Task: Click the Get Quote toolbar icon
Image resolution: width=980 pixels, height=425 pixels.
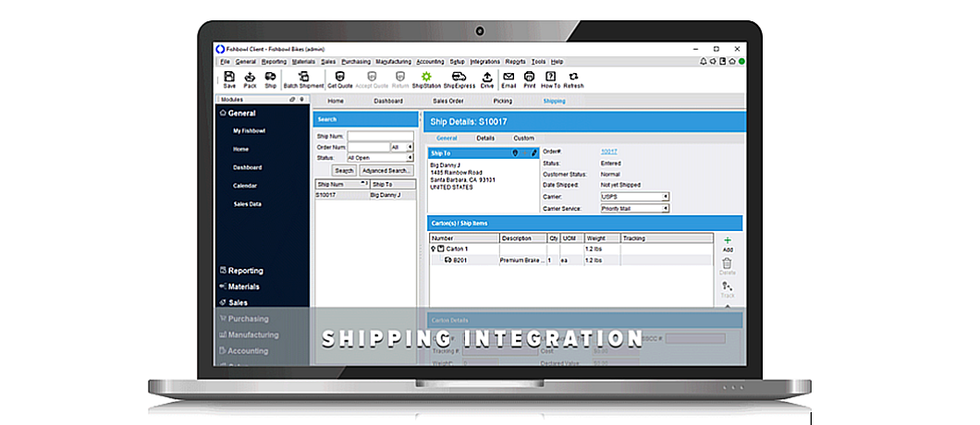Action: click(340, 78)
